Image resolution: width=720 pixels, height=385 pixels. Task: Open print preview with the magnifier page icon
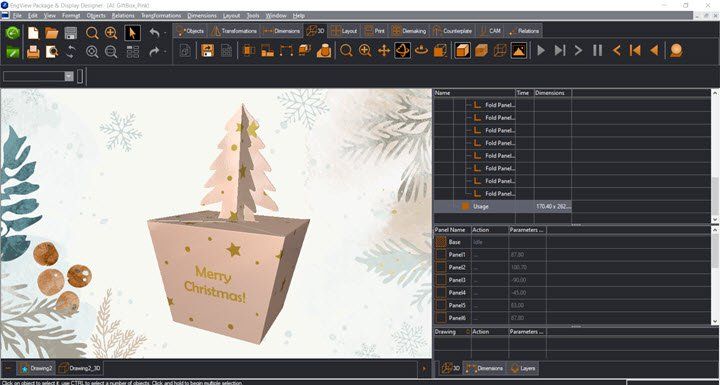point(51,51)
